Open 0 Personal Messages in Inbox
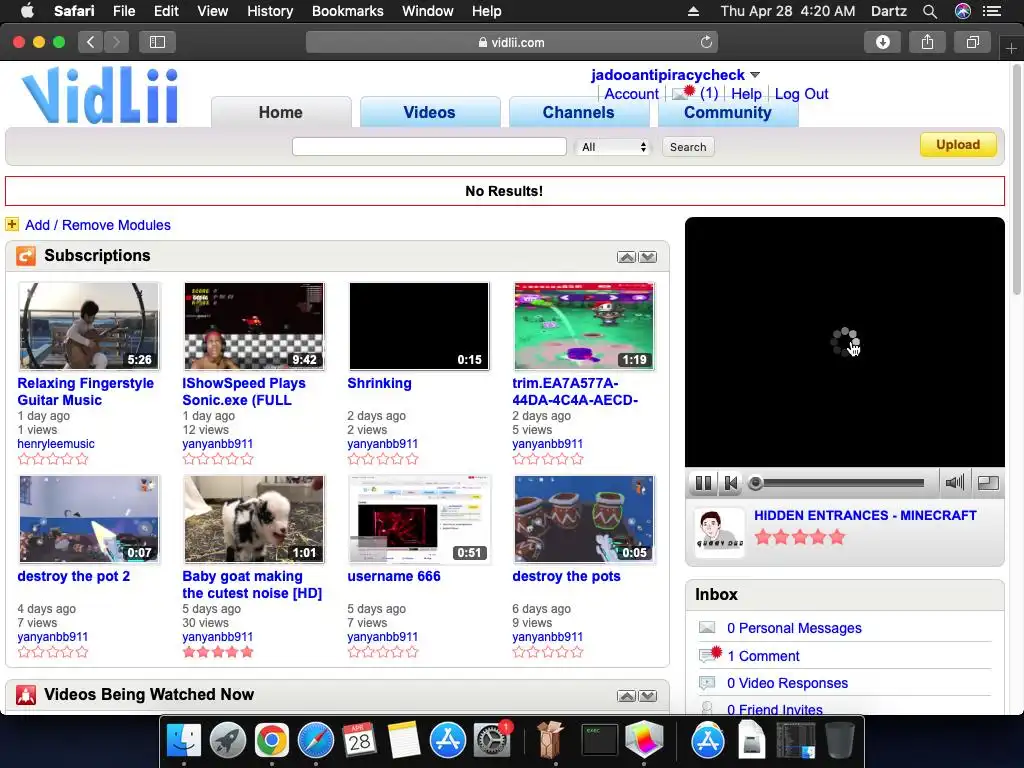 (x=794, y=628)
